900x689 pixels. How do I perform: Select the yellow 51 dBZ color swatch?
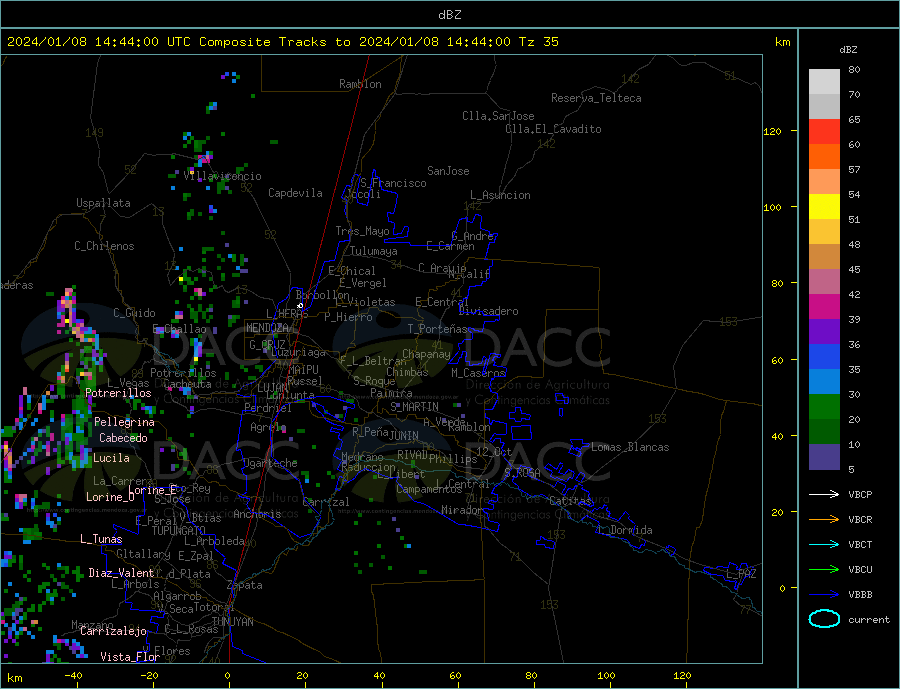(x=824, y=207)
